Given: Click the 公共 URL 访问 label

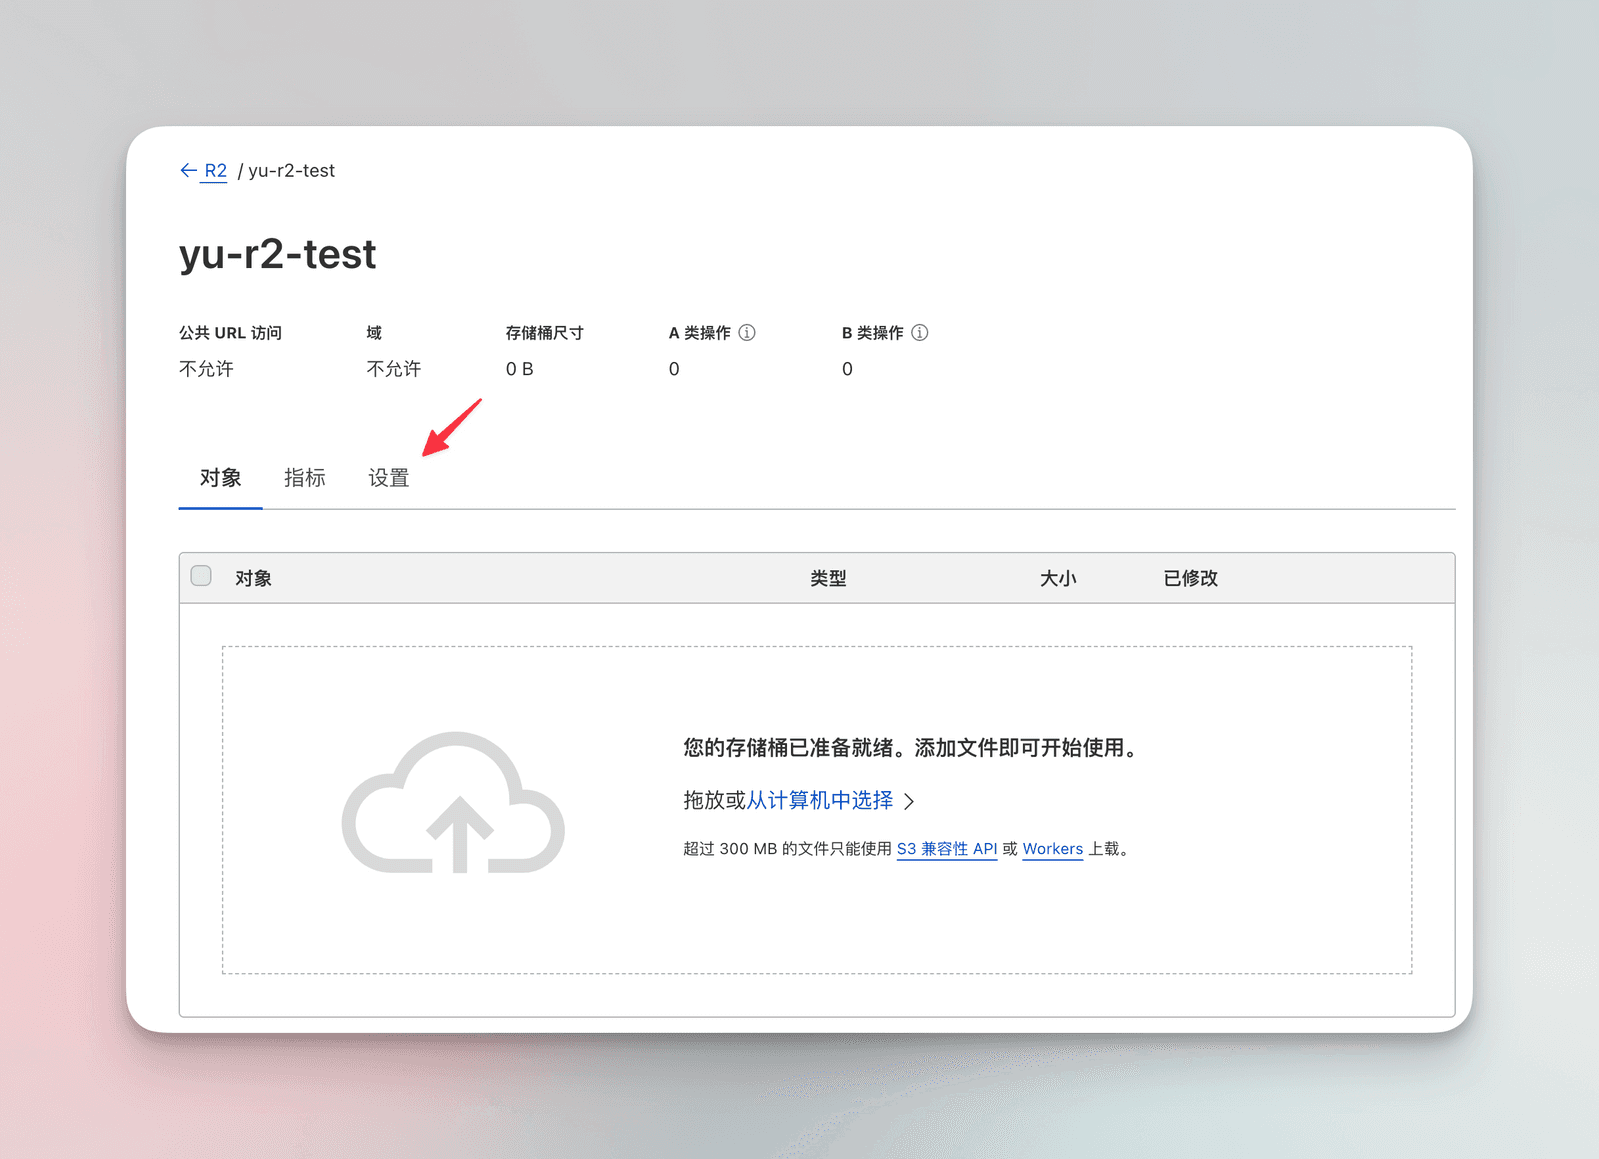Looking at the screenshot, I should 231,333.
